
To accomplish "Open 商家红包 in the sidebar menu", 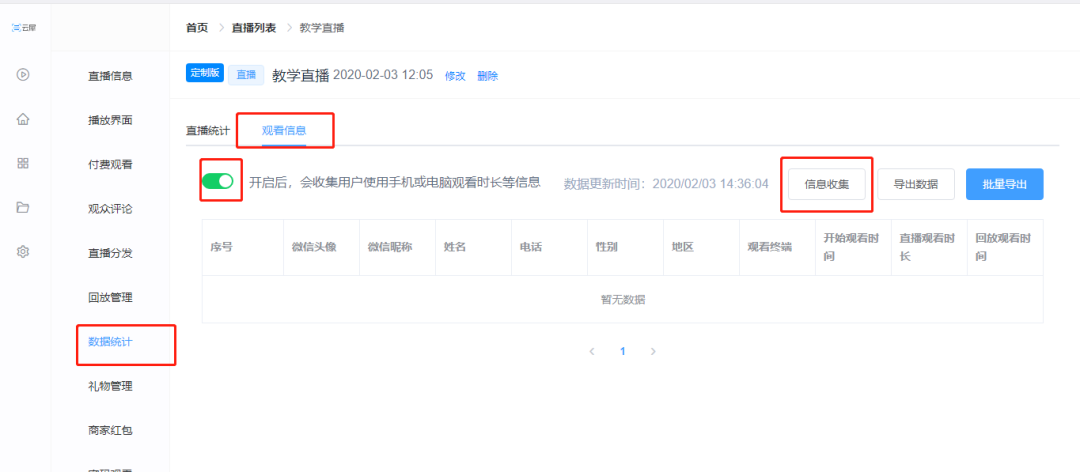I will [x=110, y=431].
